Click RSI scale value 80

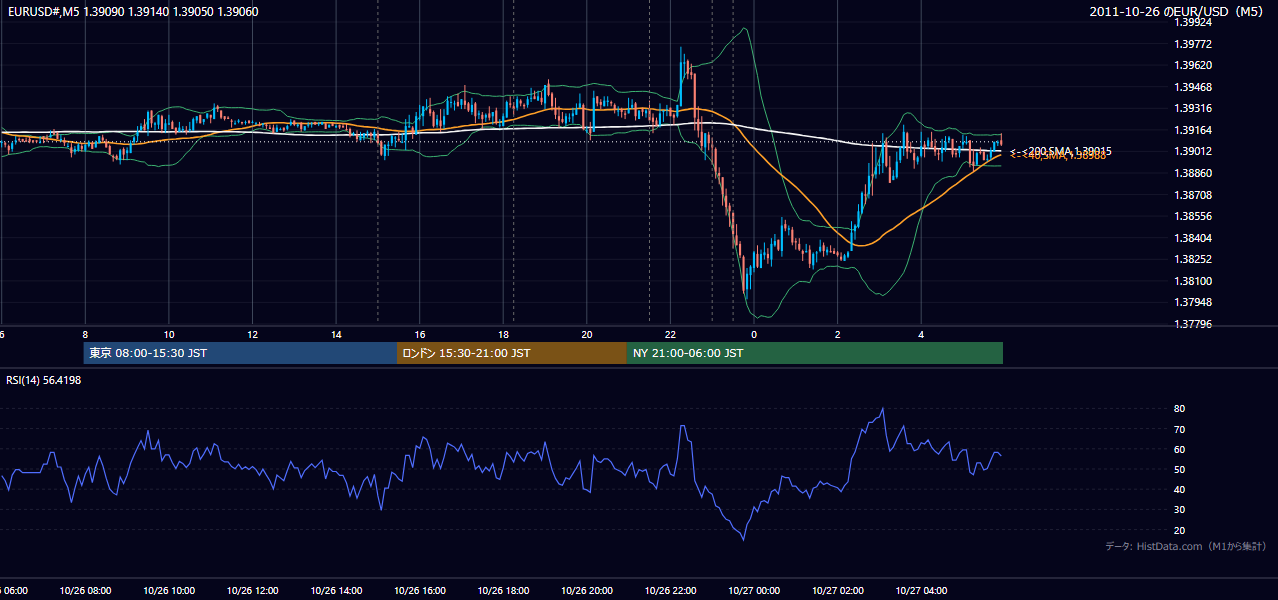point(1179,409)
